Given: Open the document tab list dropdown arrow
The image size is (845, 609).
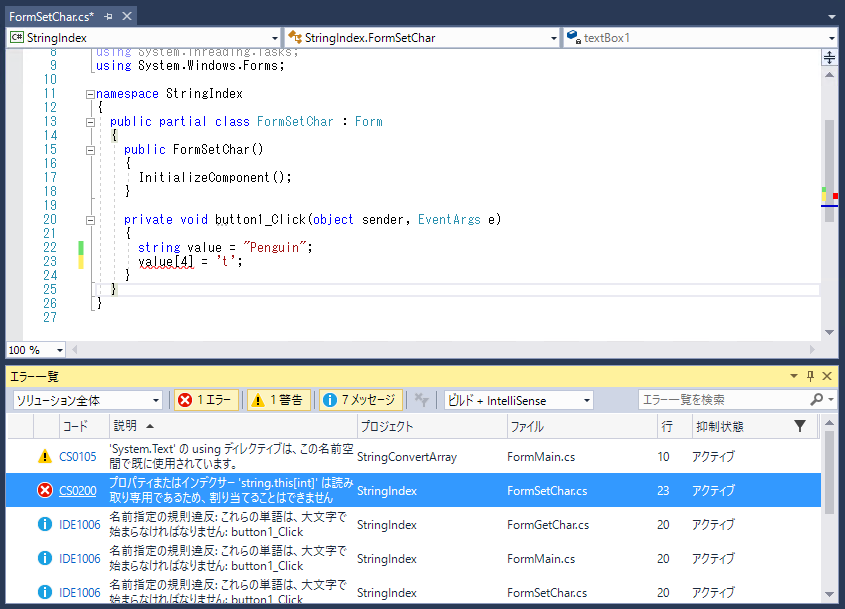Looking at the screenshot, I should click(832, 17).
